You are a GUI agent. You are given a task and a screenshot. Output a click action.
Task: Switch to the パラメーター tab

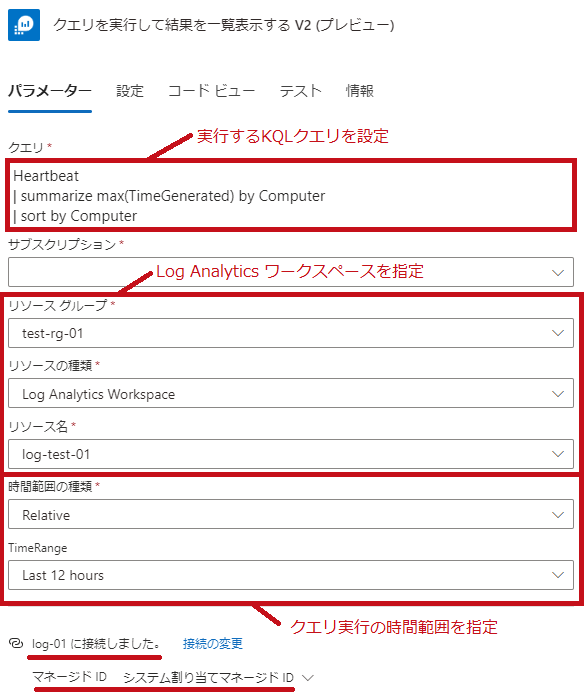(x=50, y=91)
